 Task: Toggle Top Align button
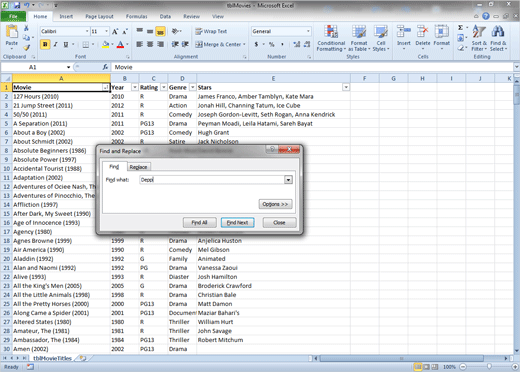click(x=140, y=31)
